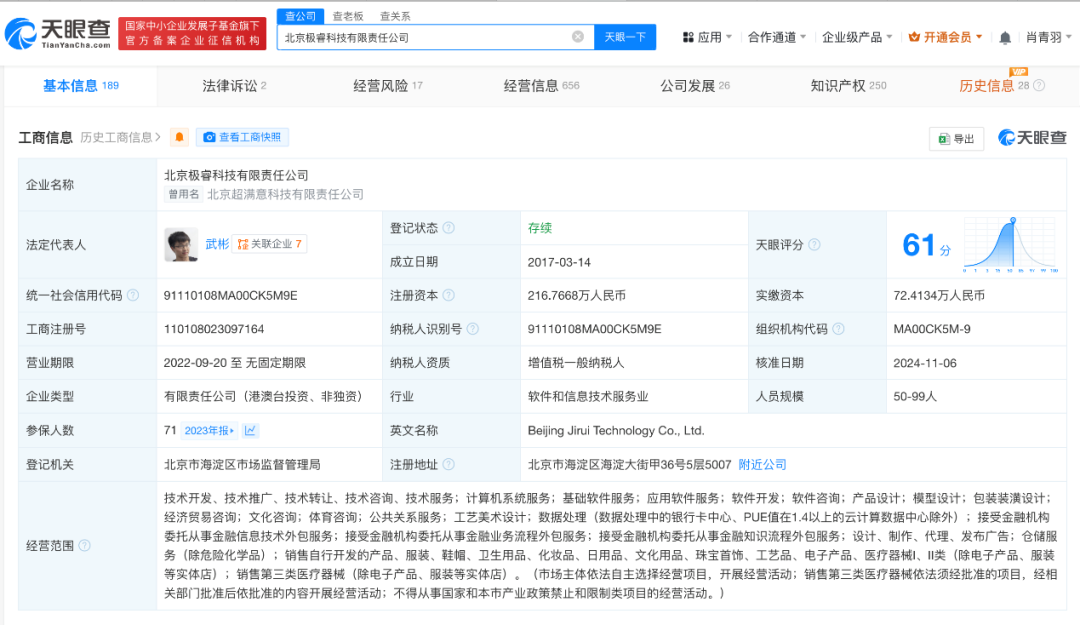This screenshot has width=1080, height=625.
Task: Click the help icon next to 统一社会信用代码
Action: (133, 295)
